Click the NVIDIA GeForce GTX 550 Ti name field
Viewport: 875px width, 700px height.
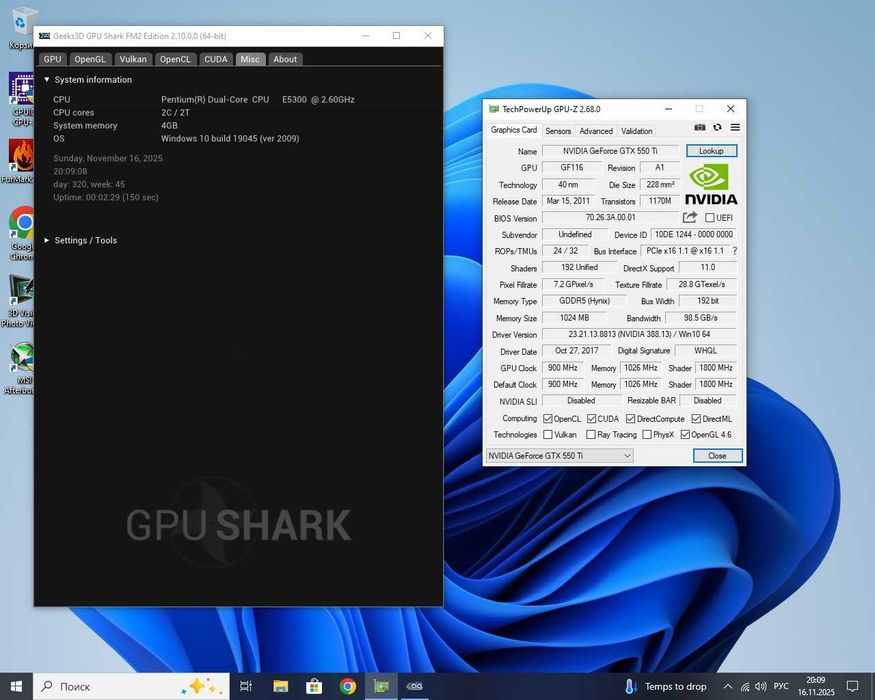[x=610, y=151]
